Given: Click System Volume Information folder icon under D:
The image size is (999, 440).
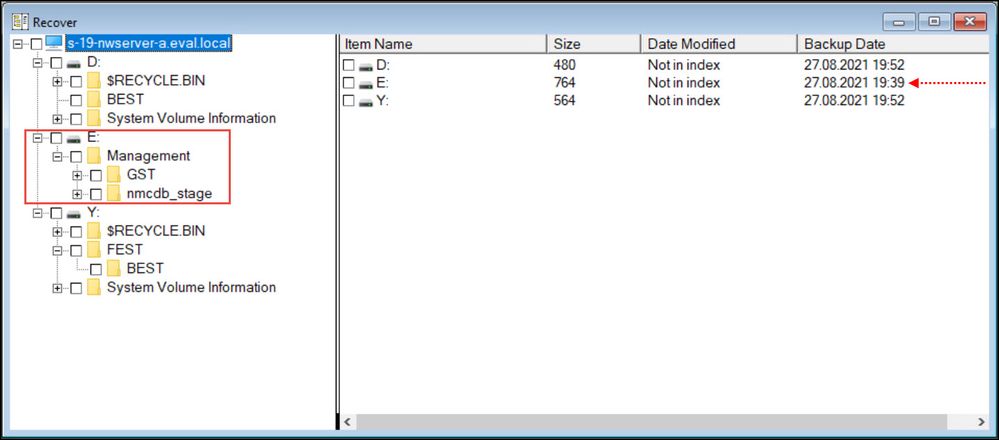Looking at the screenshot, I should [x=94, y=118].
